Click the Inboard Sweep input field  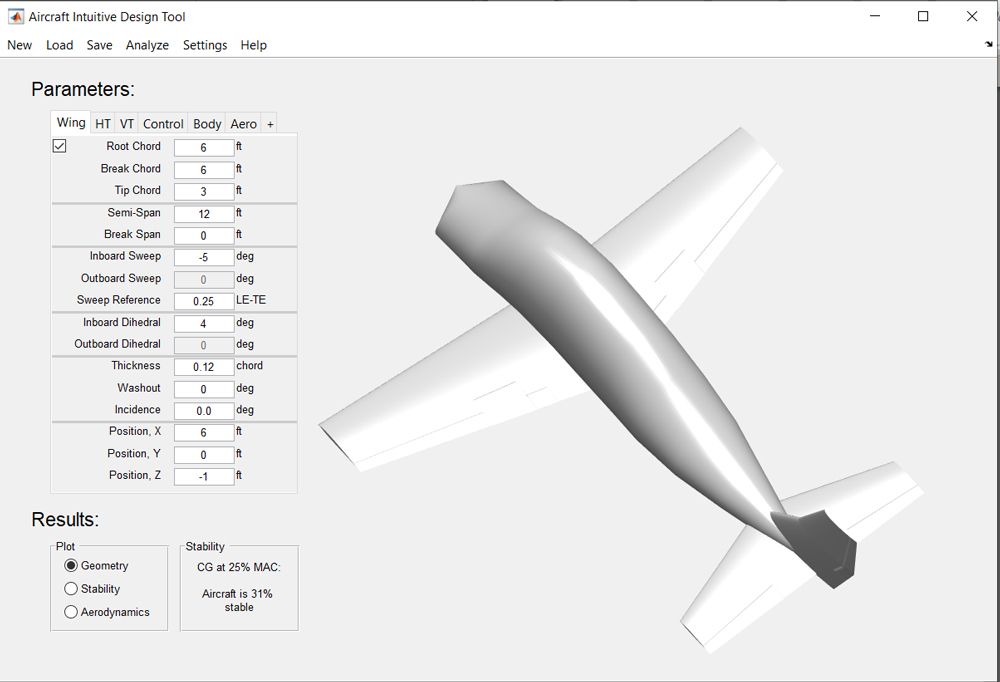pyautogui.click(x=204, y=257)
